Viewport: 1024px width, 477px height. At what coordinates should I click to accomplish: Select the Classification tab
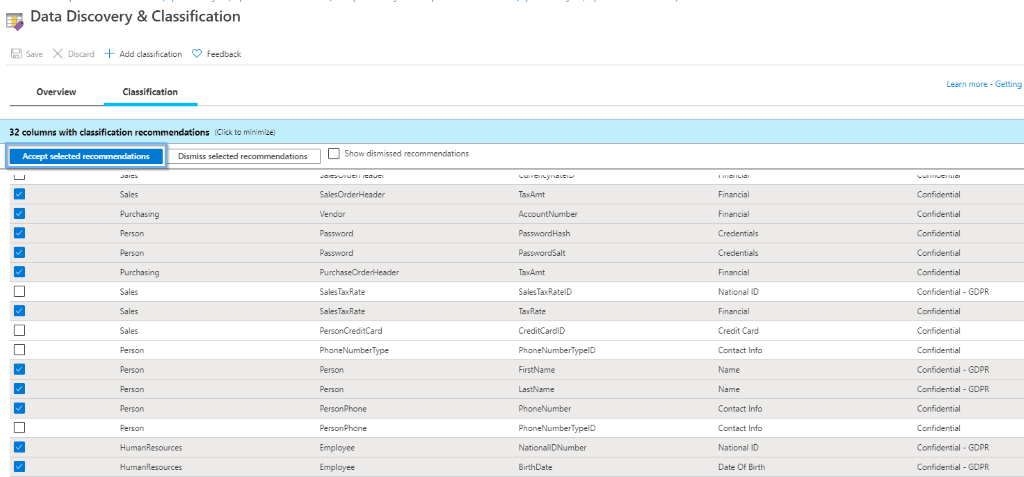click(150, 92)
